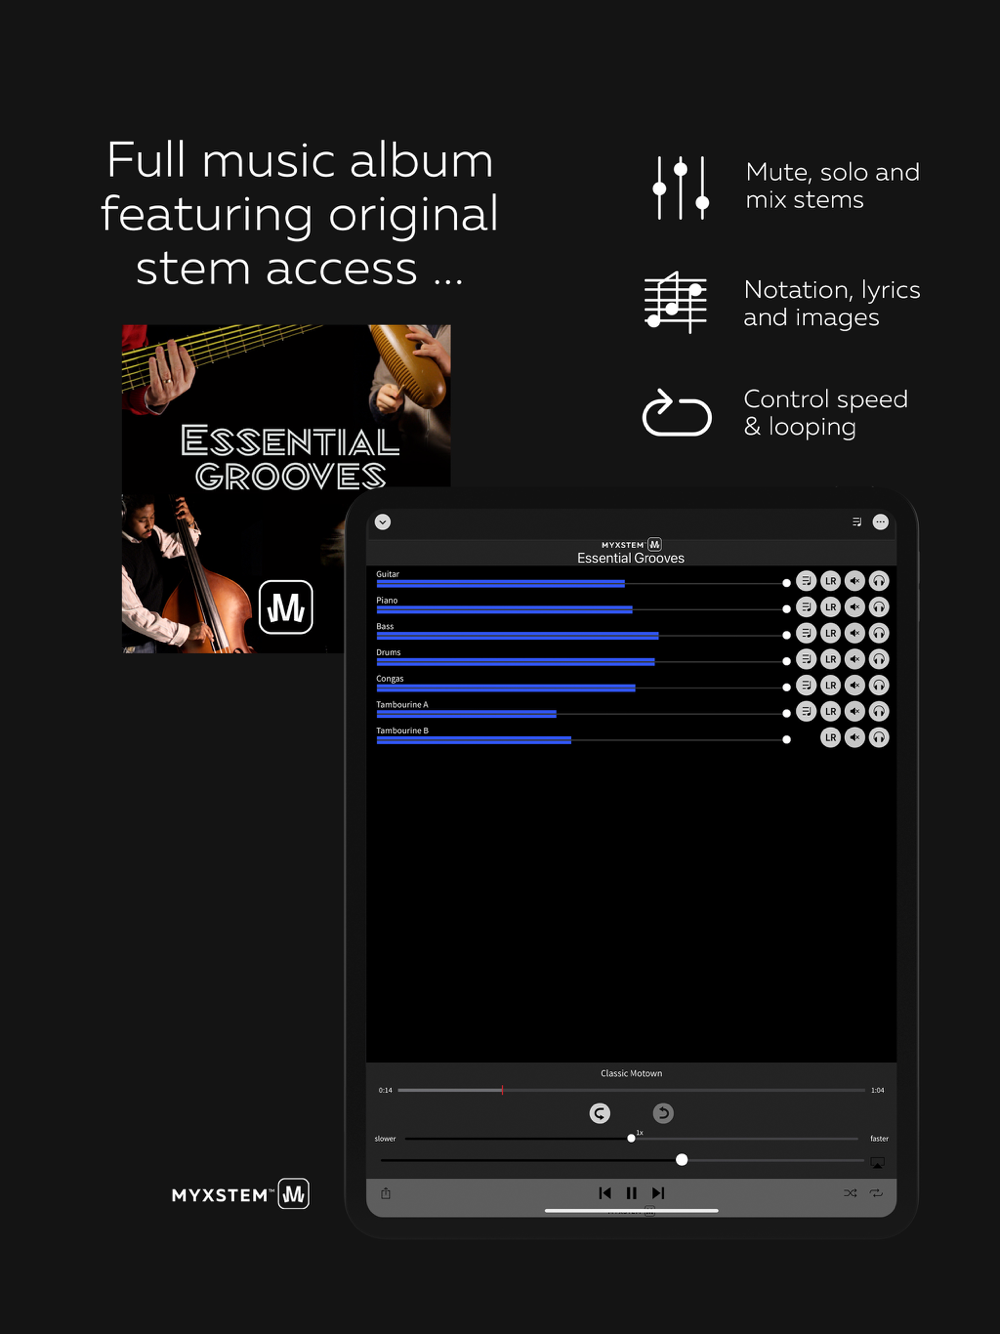Click the Guitar stem label
Image resolution: width=1000 pixels, height=1334 pixels.
pyautogui.click(x=388, y=574)
